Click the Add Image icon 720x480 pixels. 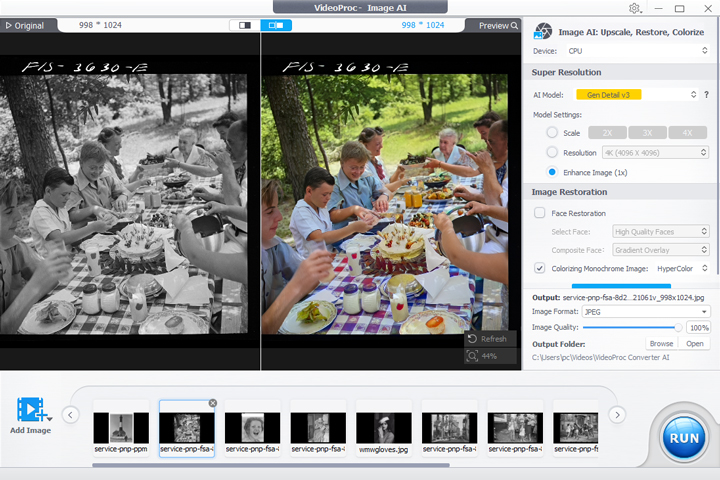coord(32,411)
